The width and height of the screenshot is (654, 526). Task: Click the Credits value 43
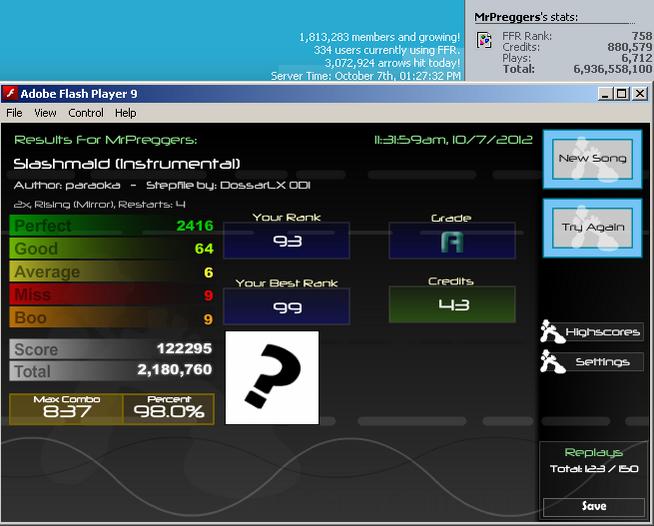click(x=453, y=305)
